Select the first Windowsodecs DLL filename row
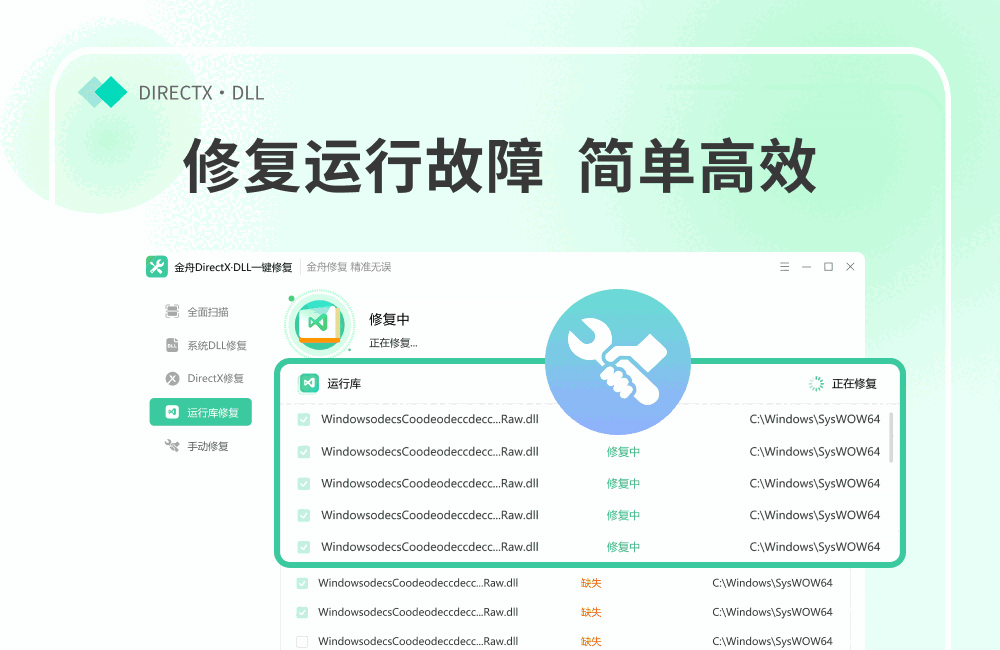Image resolution: width=1000 pixels, height=650 pixels. (x=430, y=419)
